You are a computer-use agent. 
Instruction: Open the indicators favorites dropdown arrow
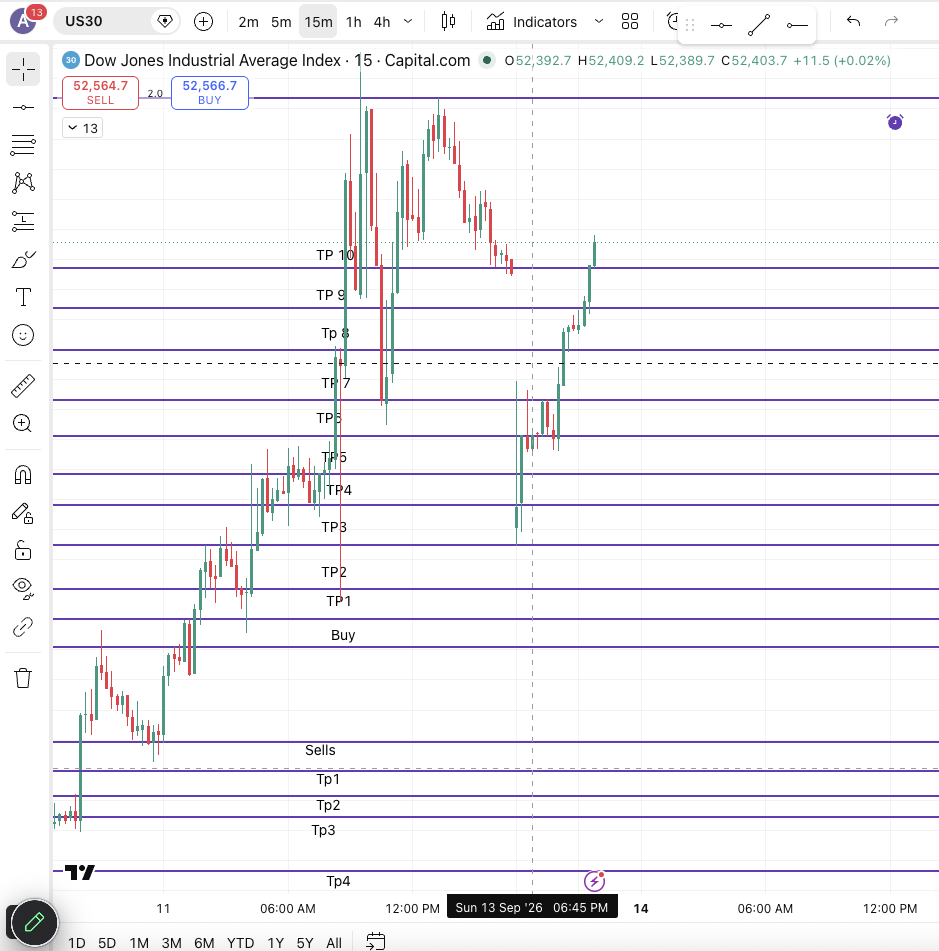[x=599, y=22]
